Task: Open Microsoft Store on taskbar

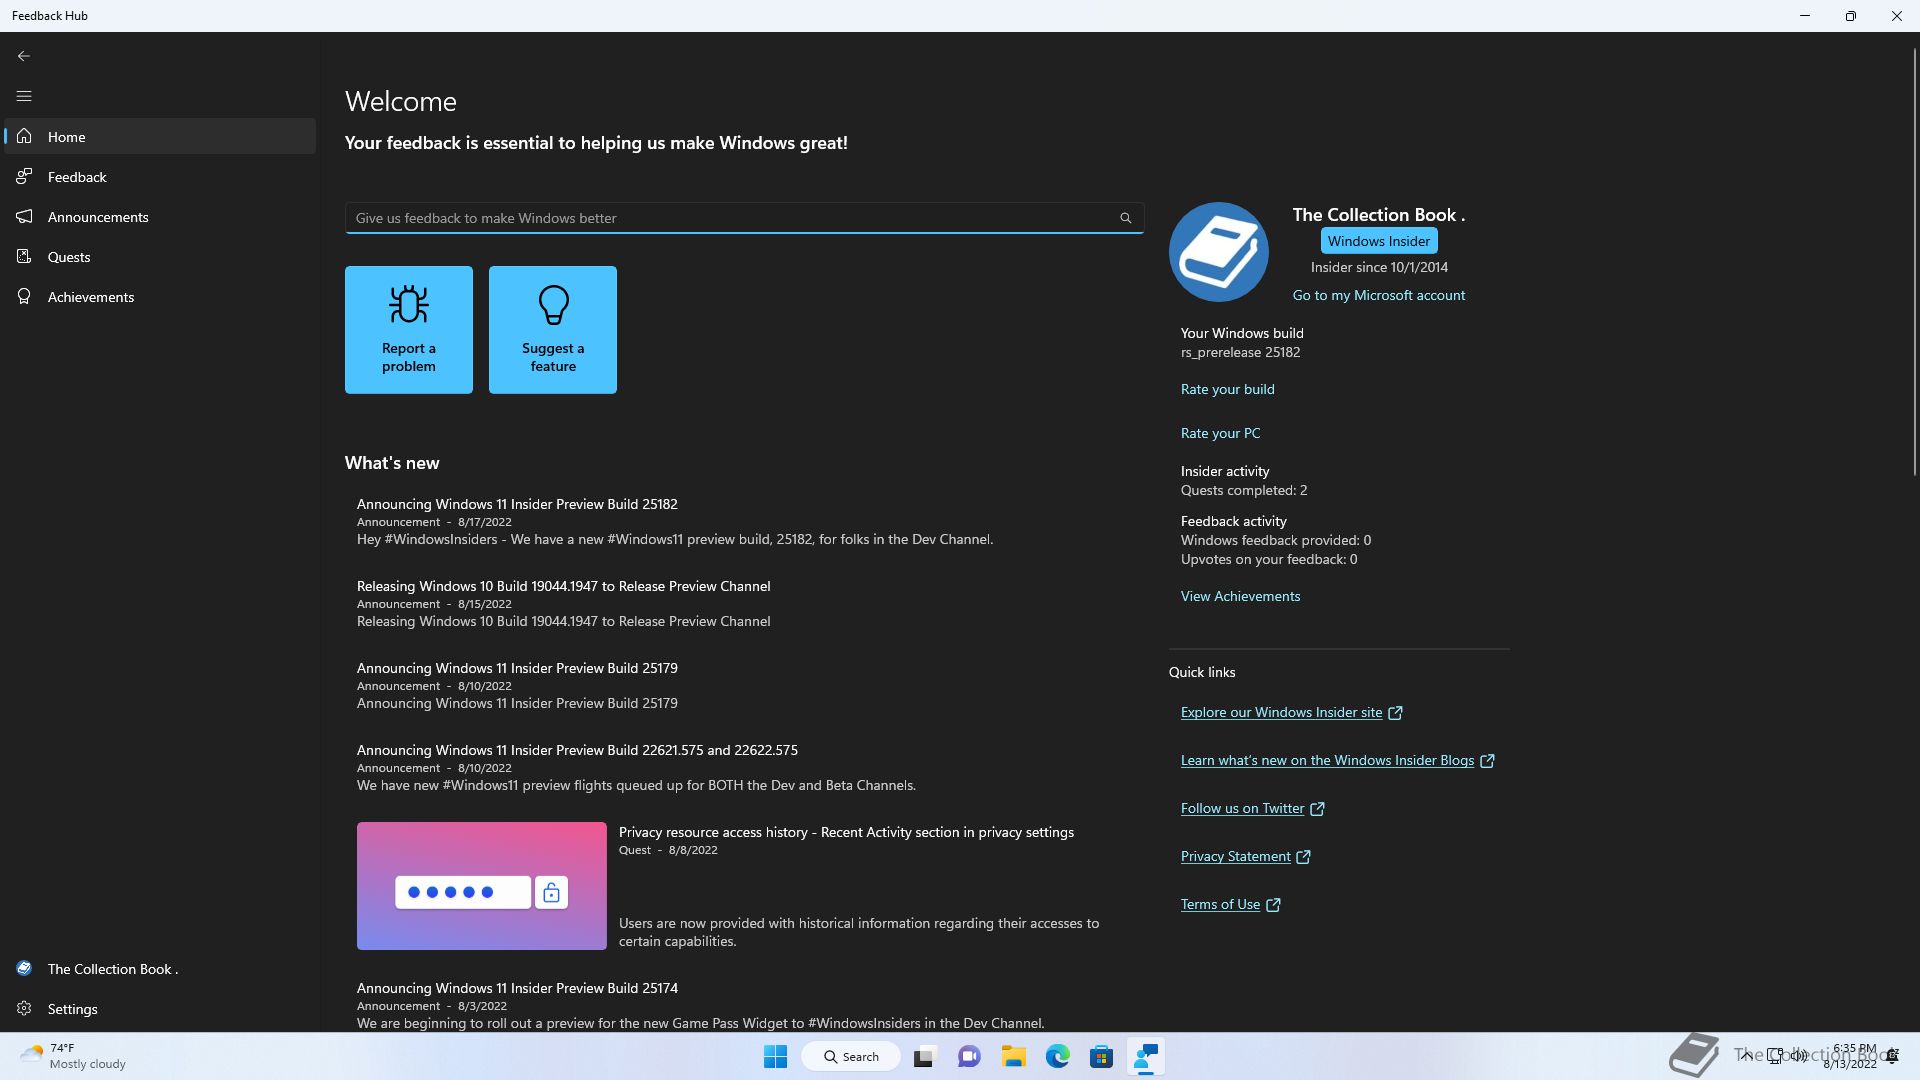Action: click(x=1101, y=1056)
